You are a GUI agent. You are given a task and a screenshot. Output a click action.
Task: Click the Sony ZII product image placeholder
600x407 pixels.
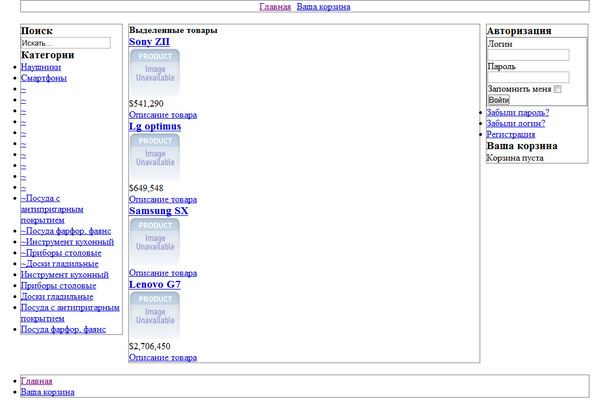(x=155, y=72)
